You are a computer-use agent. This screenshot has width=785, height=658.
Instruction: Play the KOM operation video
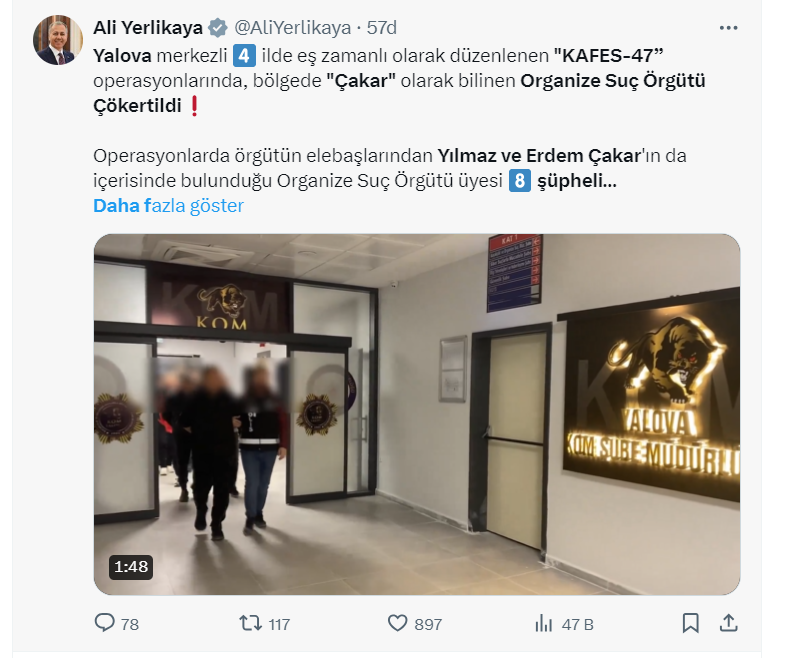coord(417,414)
